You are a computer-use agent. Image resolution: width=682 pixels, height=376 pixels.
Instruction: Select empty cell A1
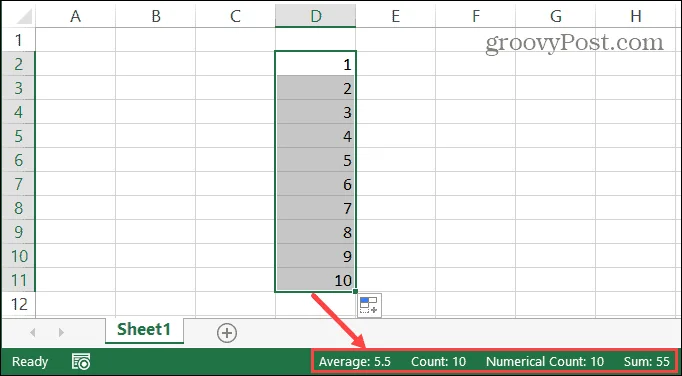76,40
